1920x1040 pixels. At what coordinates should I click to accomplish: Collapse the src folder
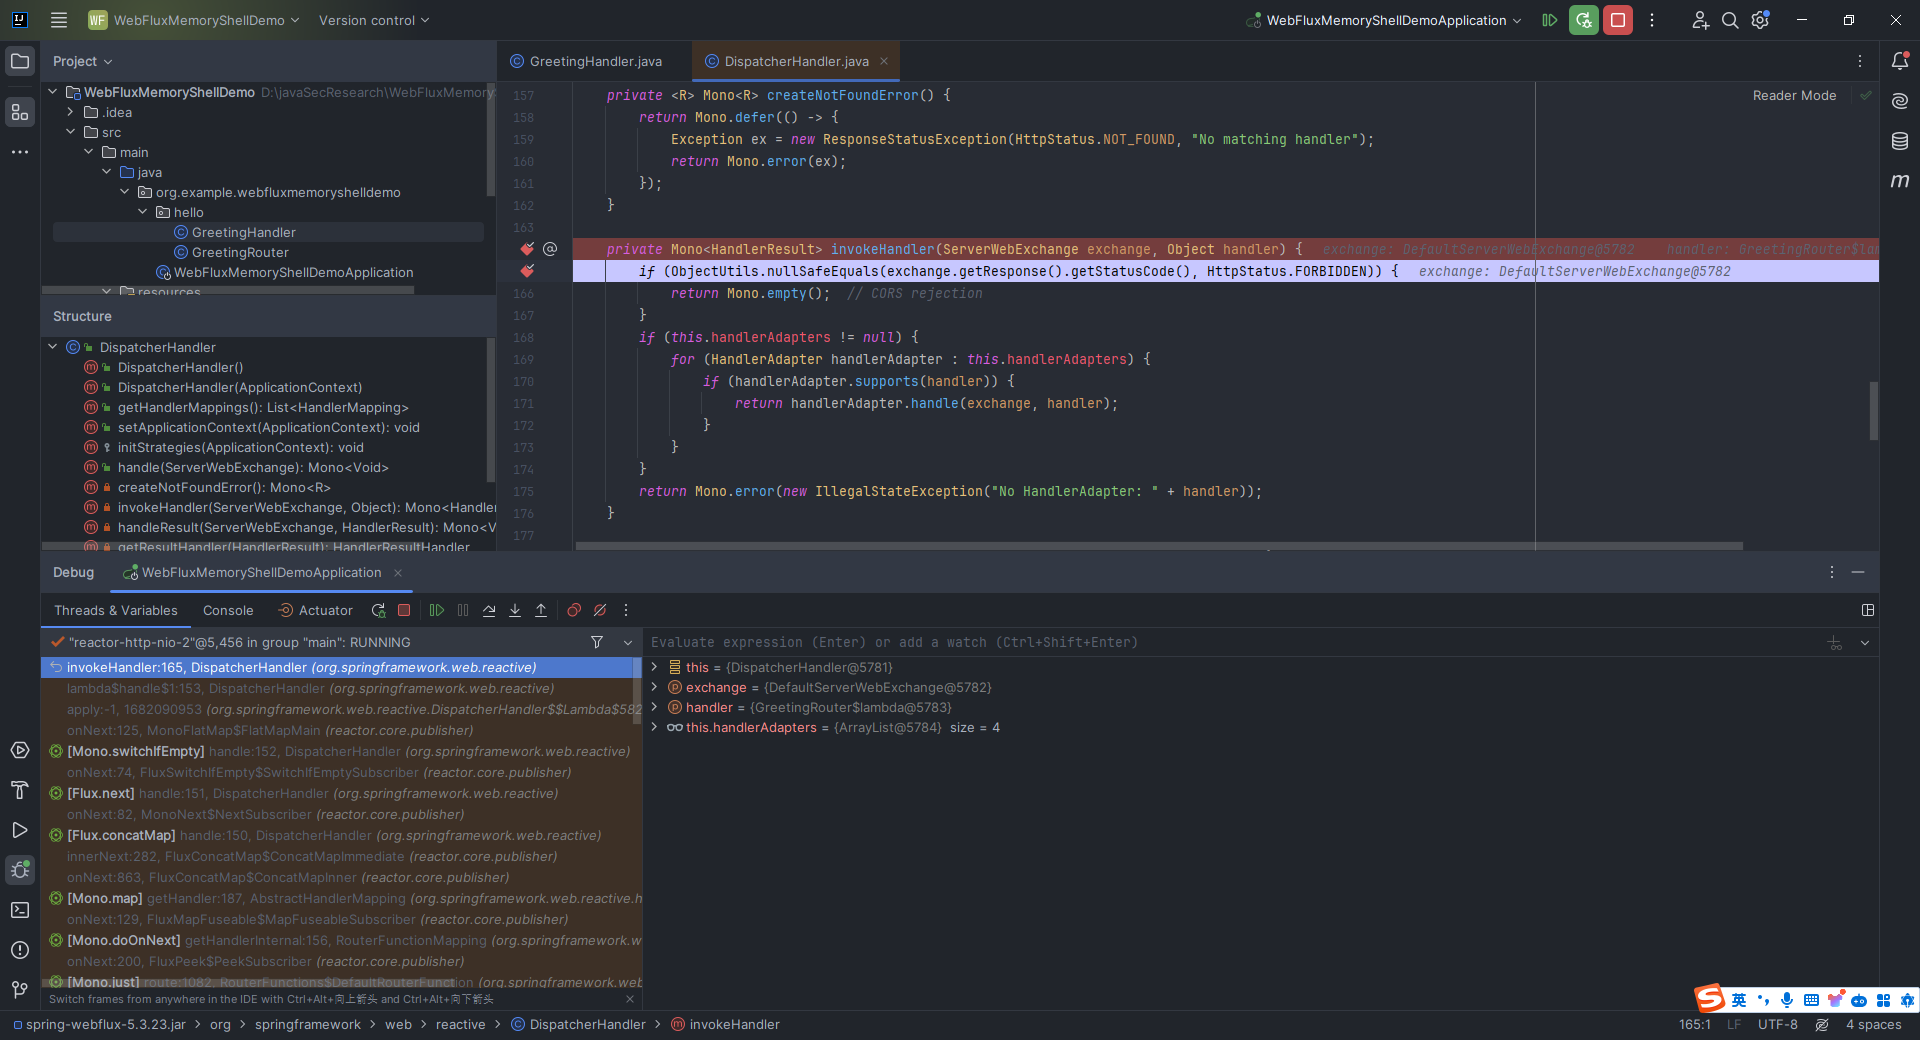(x=70, y=132)
